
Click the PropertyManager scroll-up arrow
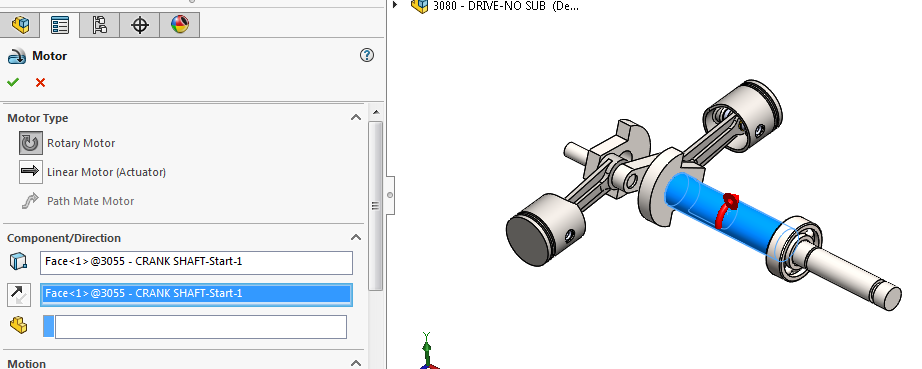(376, 112)
